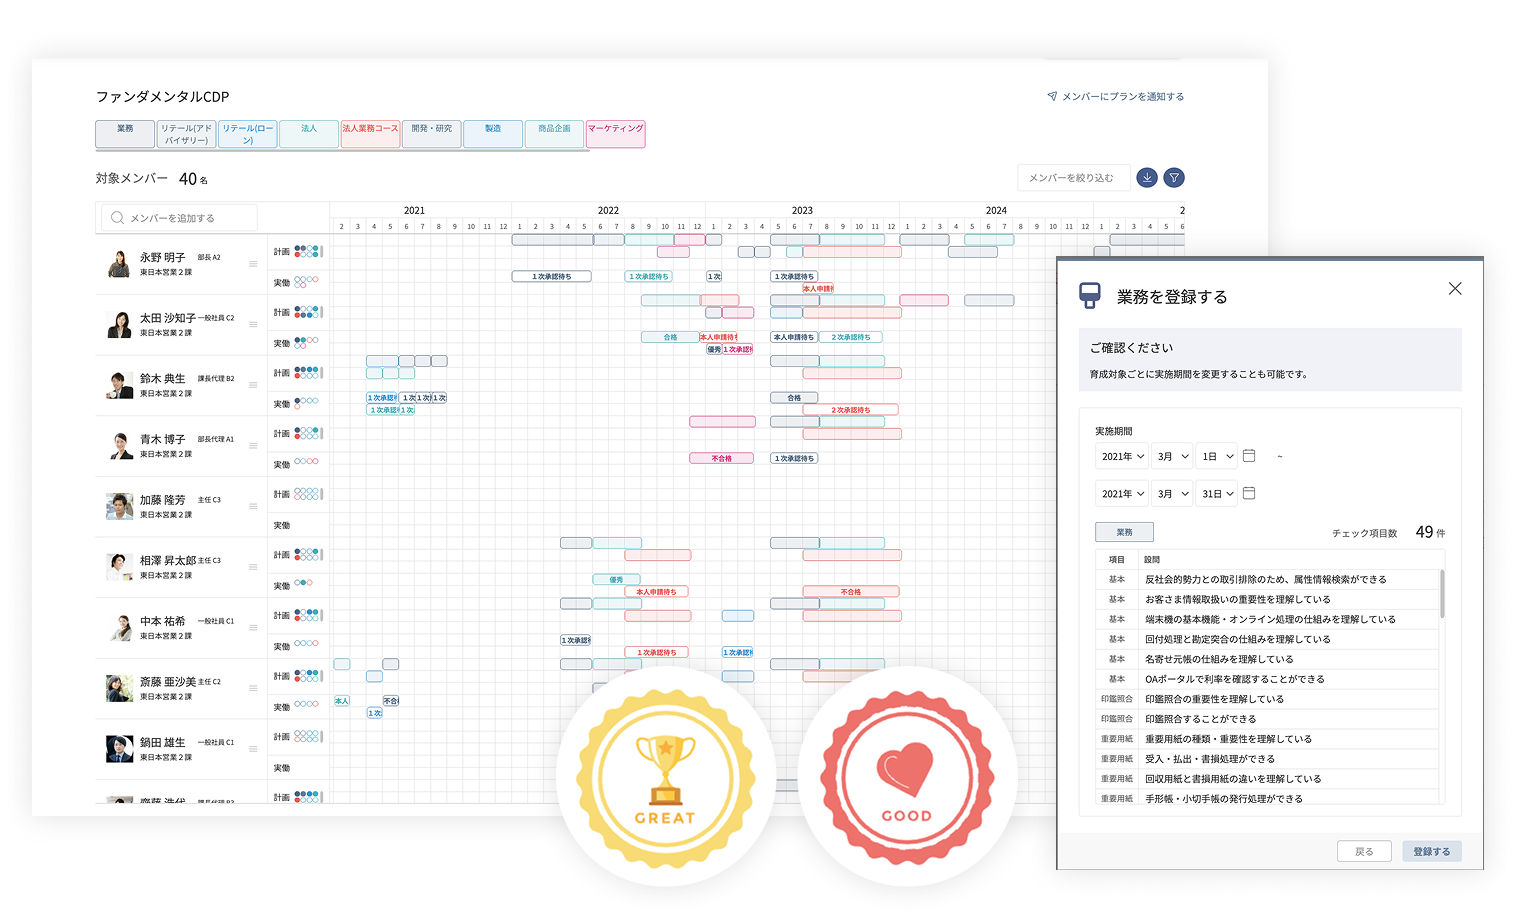
Task: Click the download icon button
Action: tap(1147, 178)
